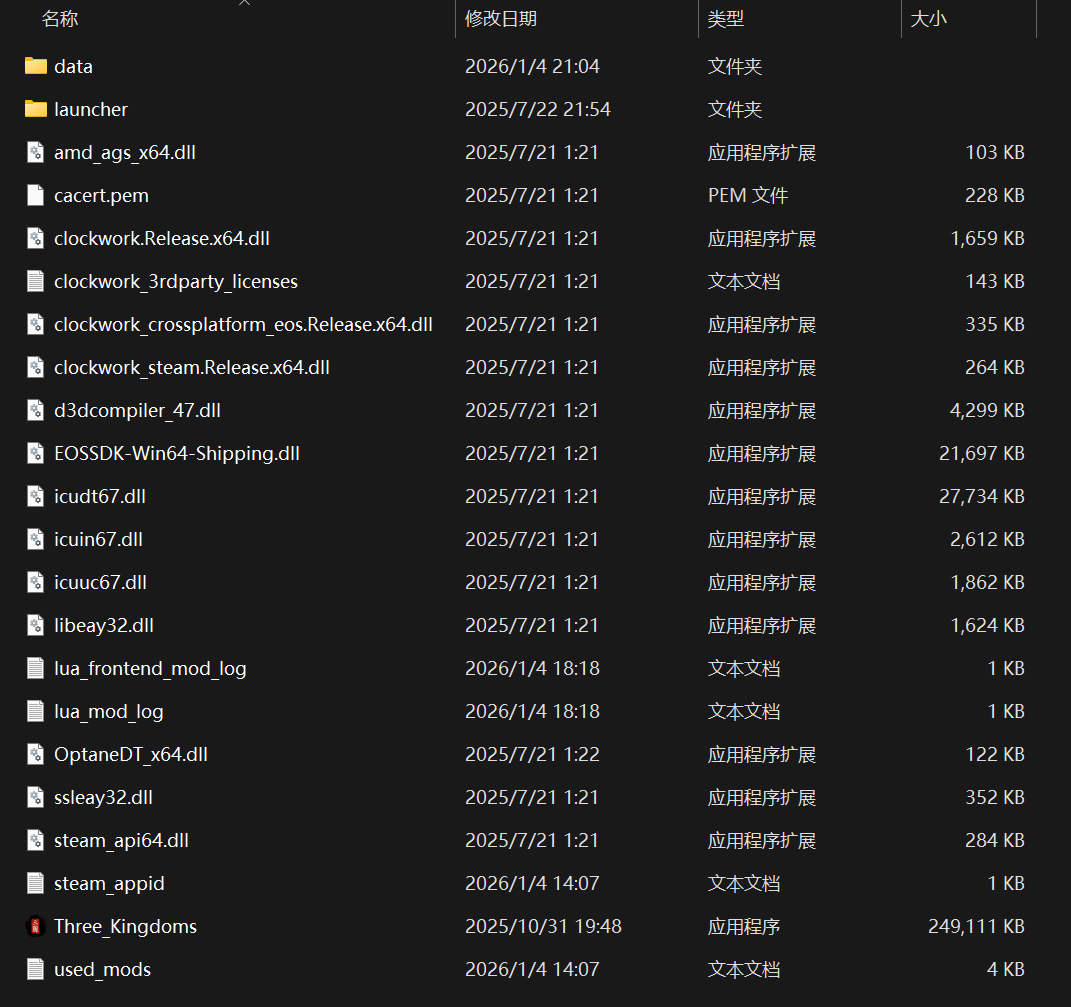Toggle sort direction via arrow above 名称
This screenshot has width=1071, height=1007.
(245, 3)
